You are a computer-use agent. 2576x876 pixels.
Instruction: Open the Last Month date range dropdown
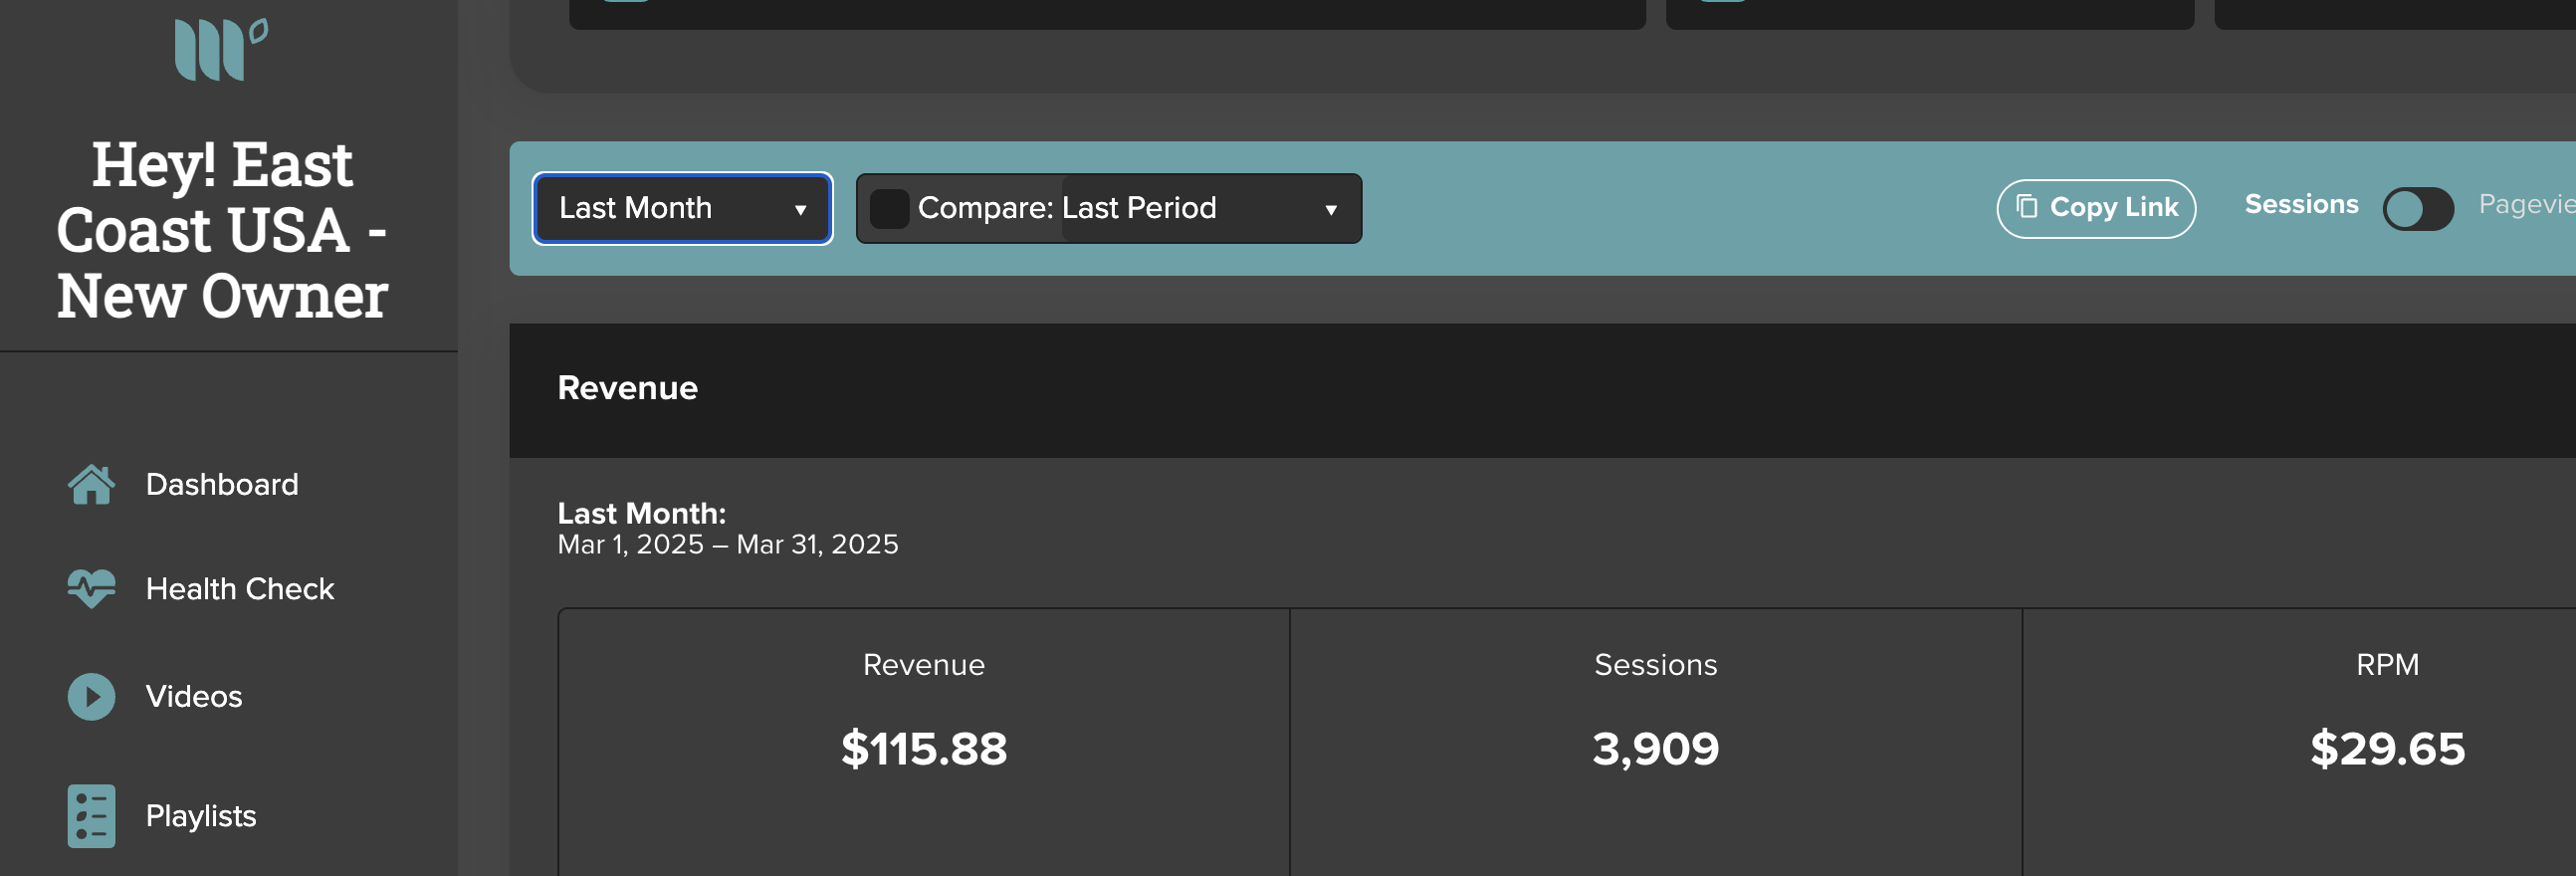tap(683, 208)
